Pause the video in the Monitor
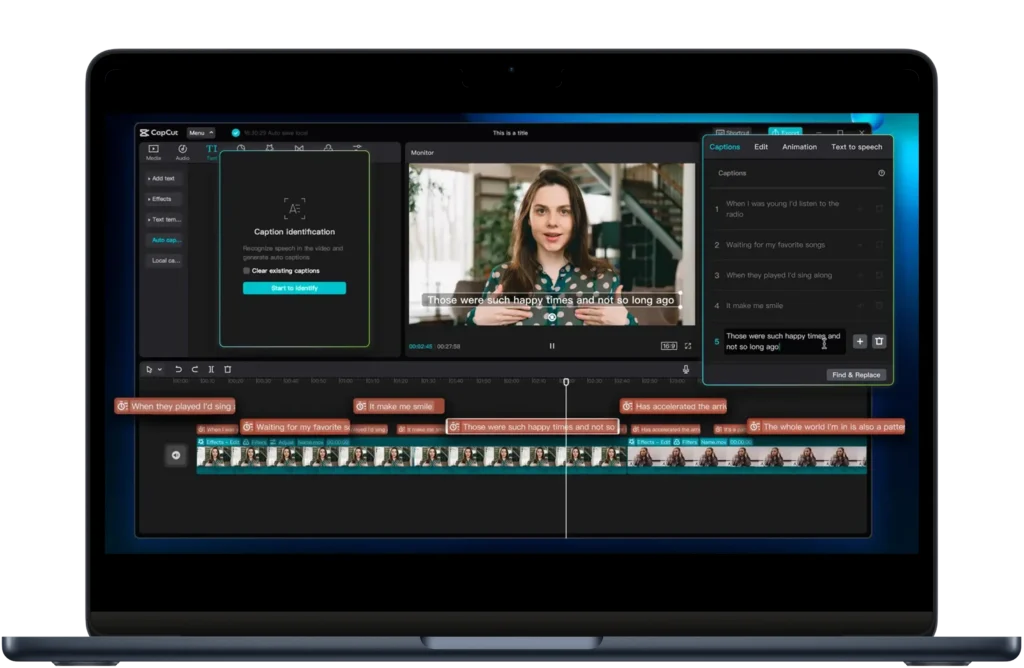This screenshot has height=668, width=1024. pyautogui.click(x=552, y=346)
